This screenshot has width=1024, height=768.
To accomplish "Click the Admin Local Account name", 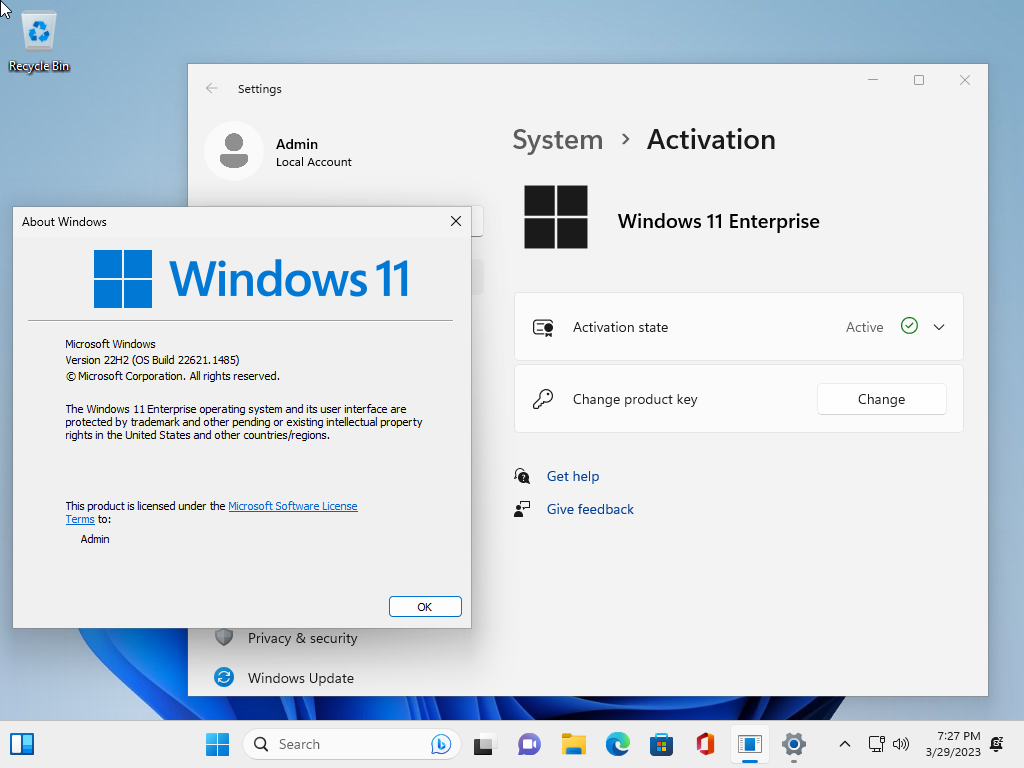I will 313,152.
